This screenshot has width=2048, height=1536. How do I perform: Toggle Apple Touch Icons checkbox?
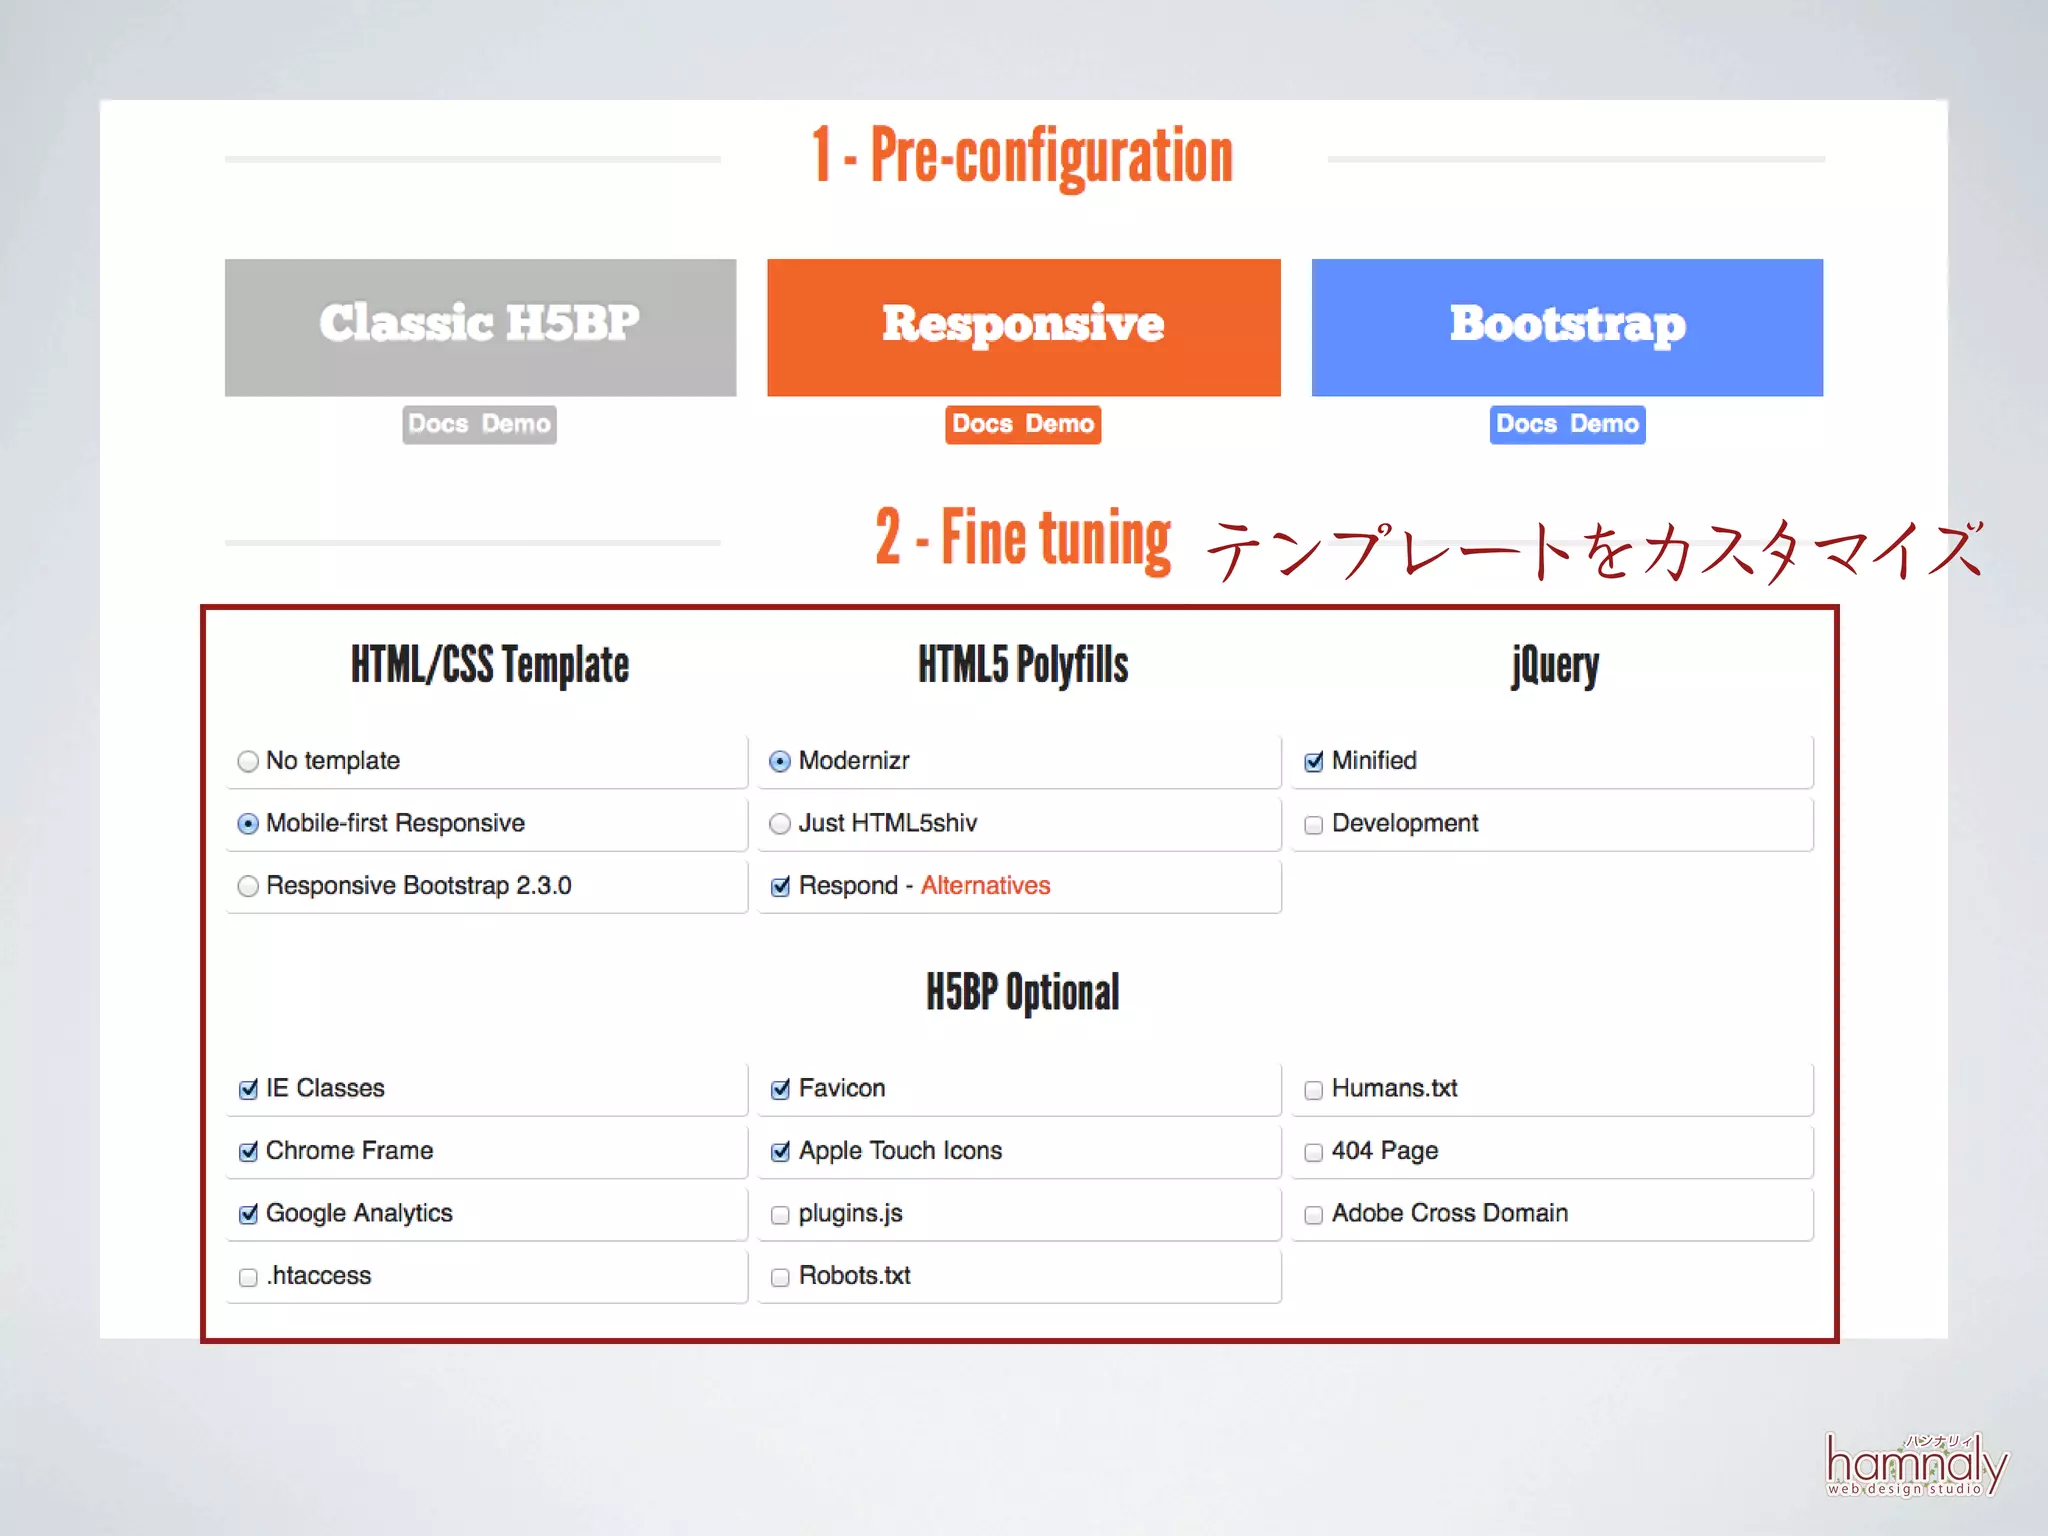pos(780,1152)
